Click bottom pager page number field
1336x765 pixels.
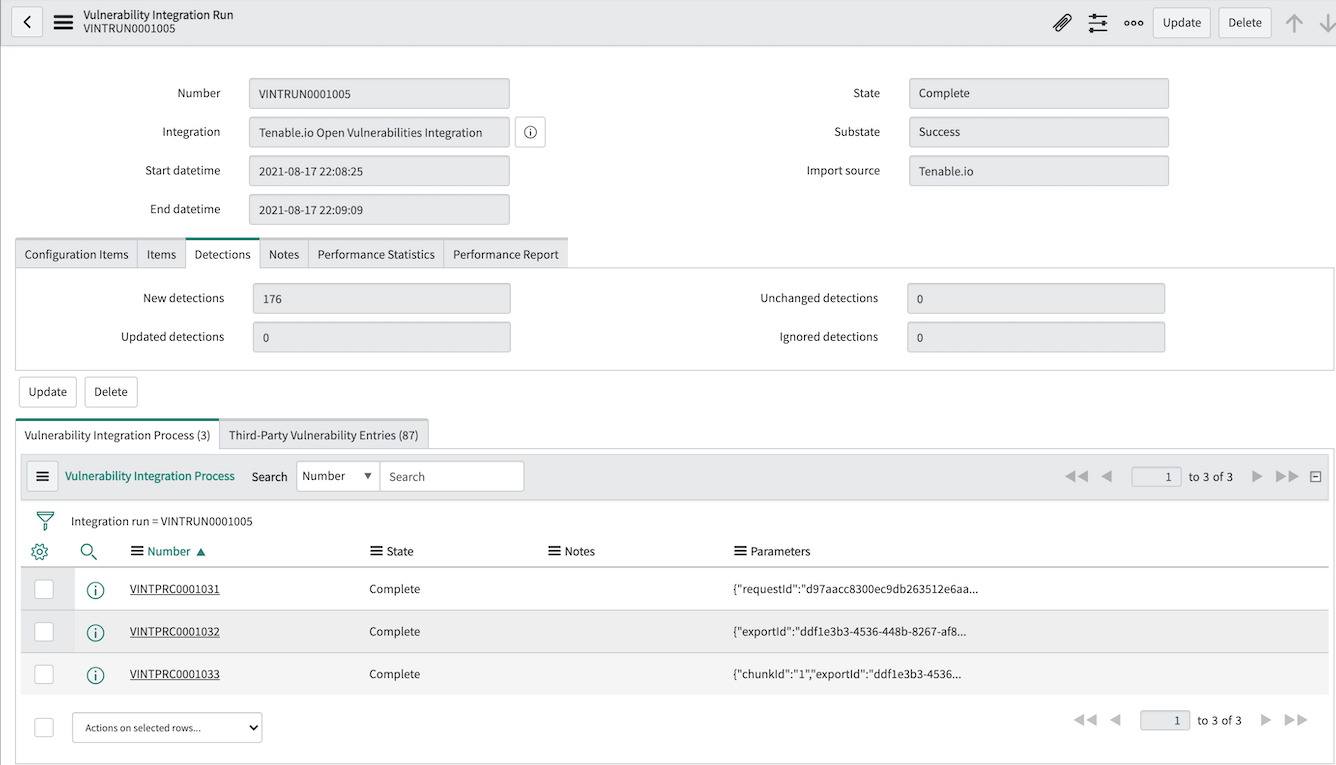pos(1165,720)
